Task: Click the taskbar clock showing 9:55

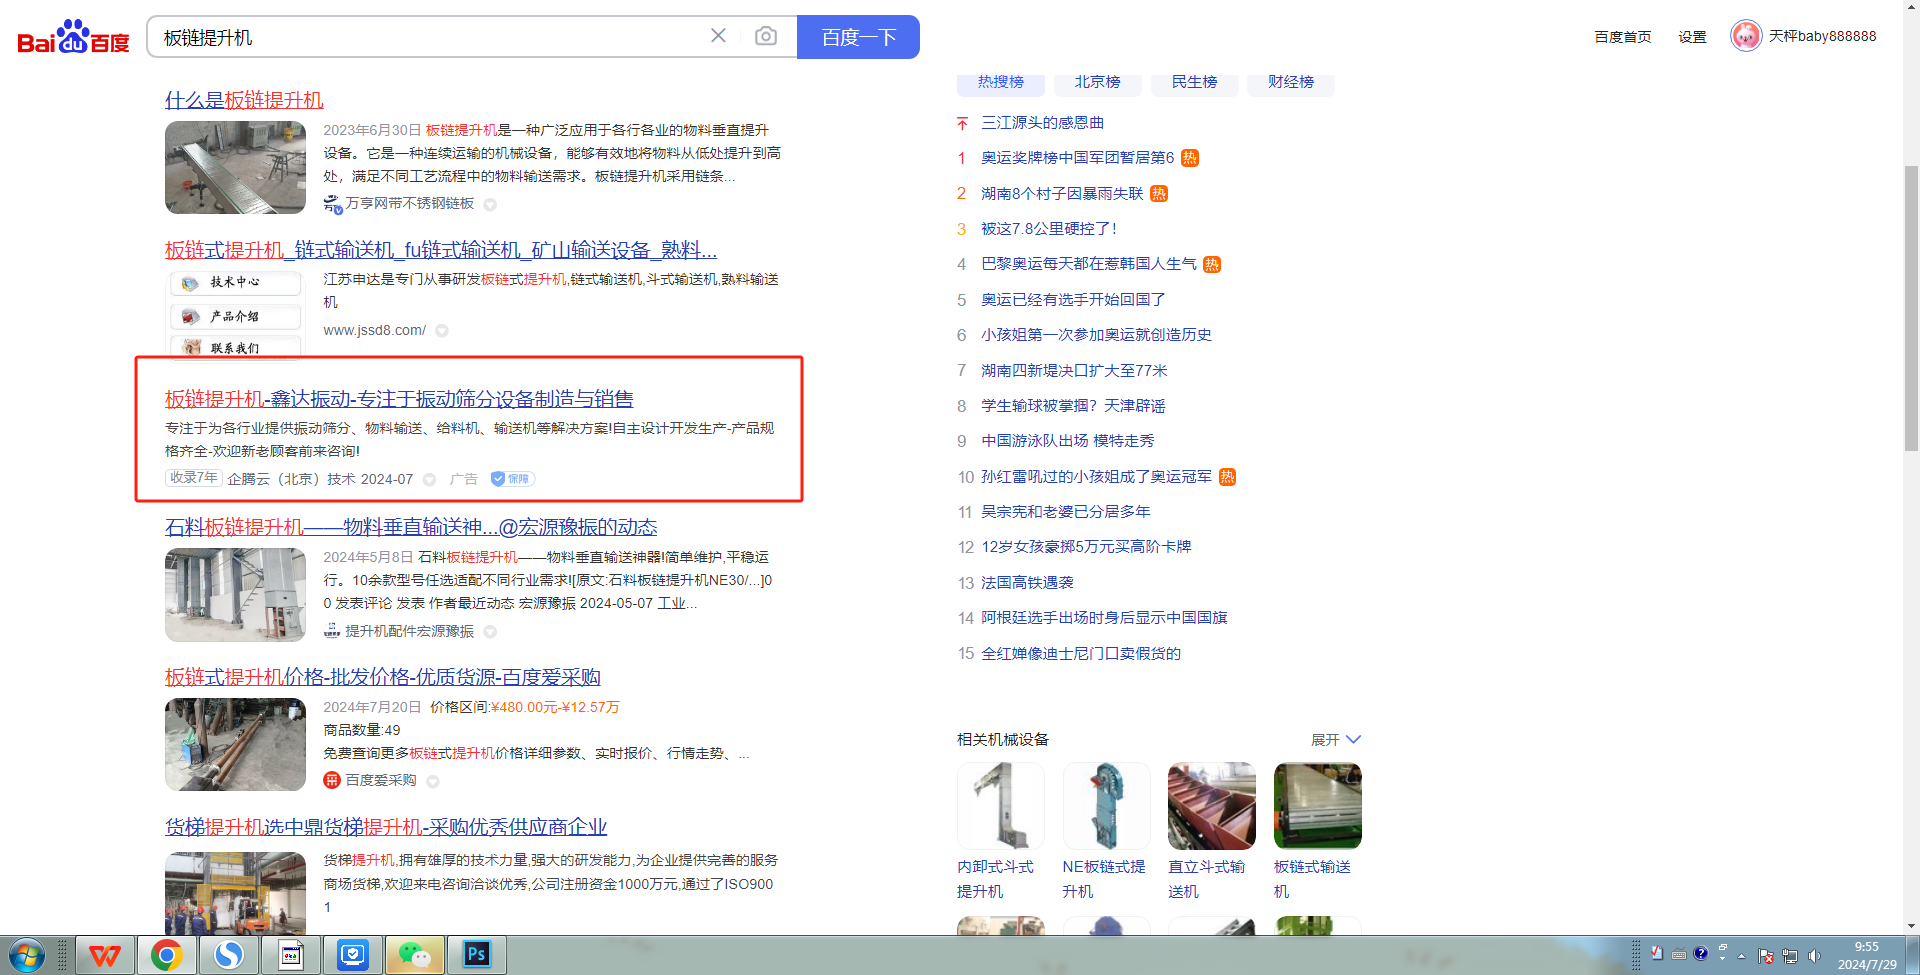Action: point(1866,956)
